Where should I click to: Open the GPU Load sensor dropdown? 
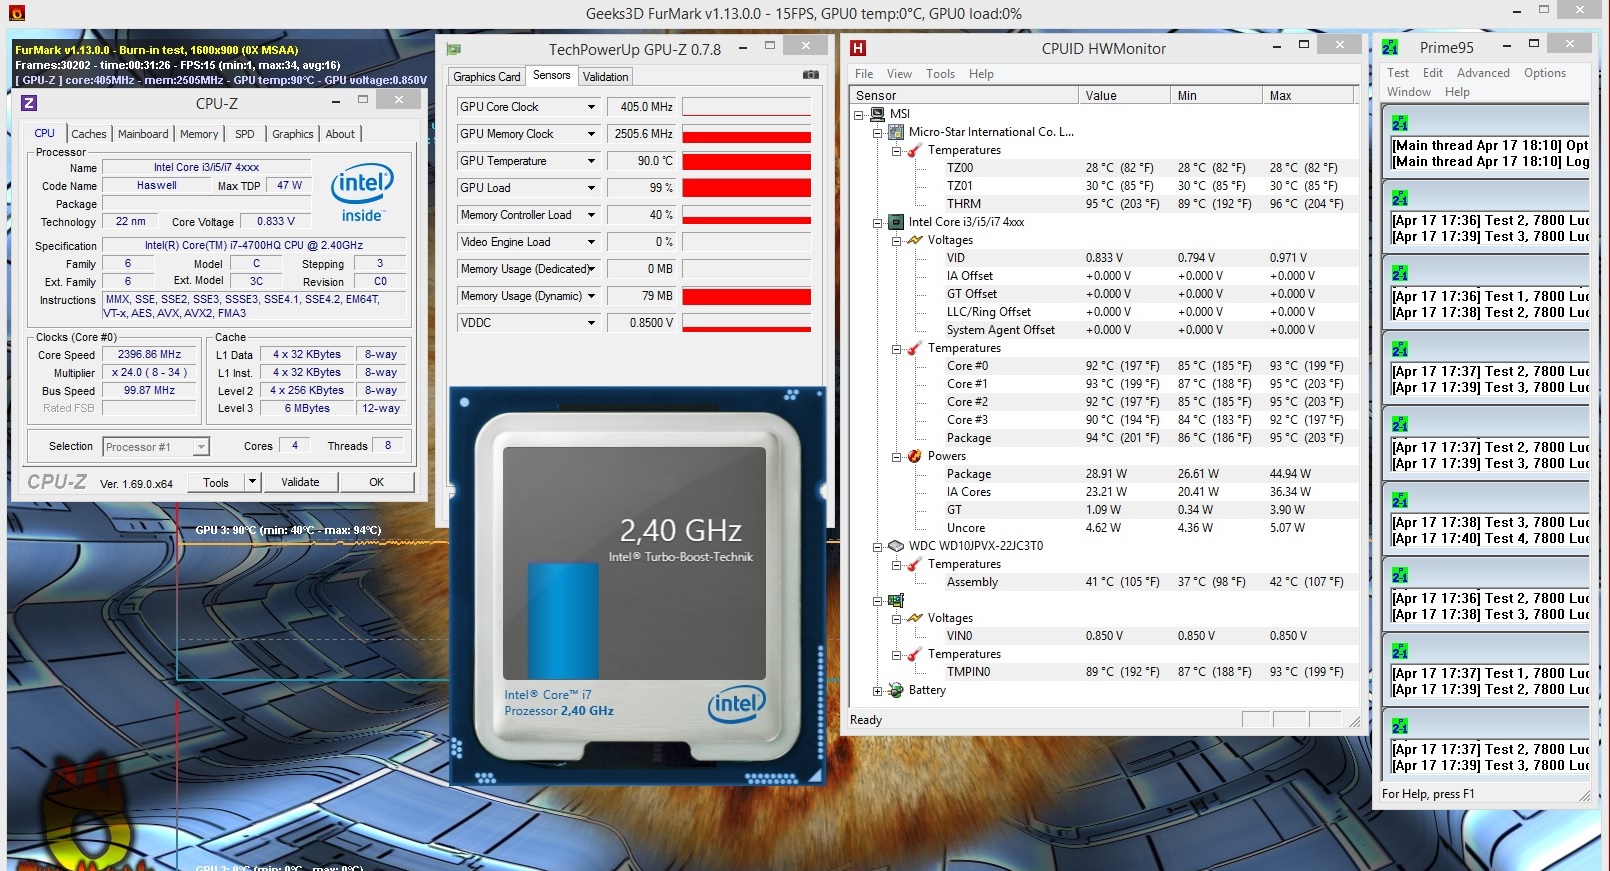(591, 188)
